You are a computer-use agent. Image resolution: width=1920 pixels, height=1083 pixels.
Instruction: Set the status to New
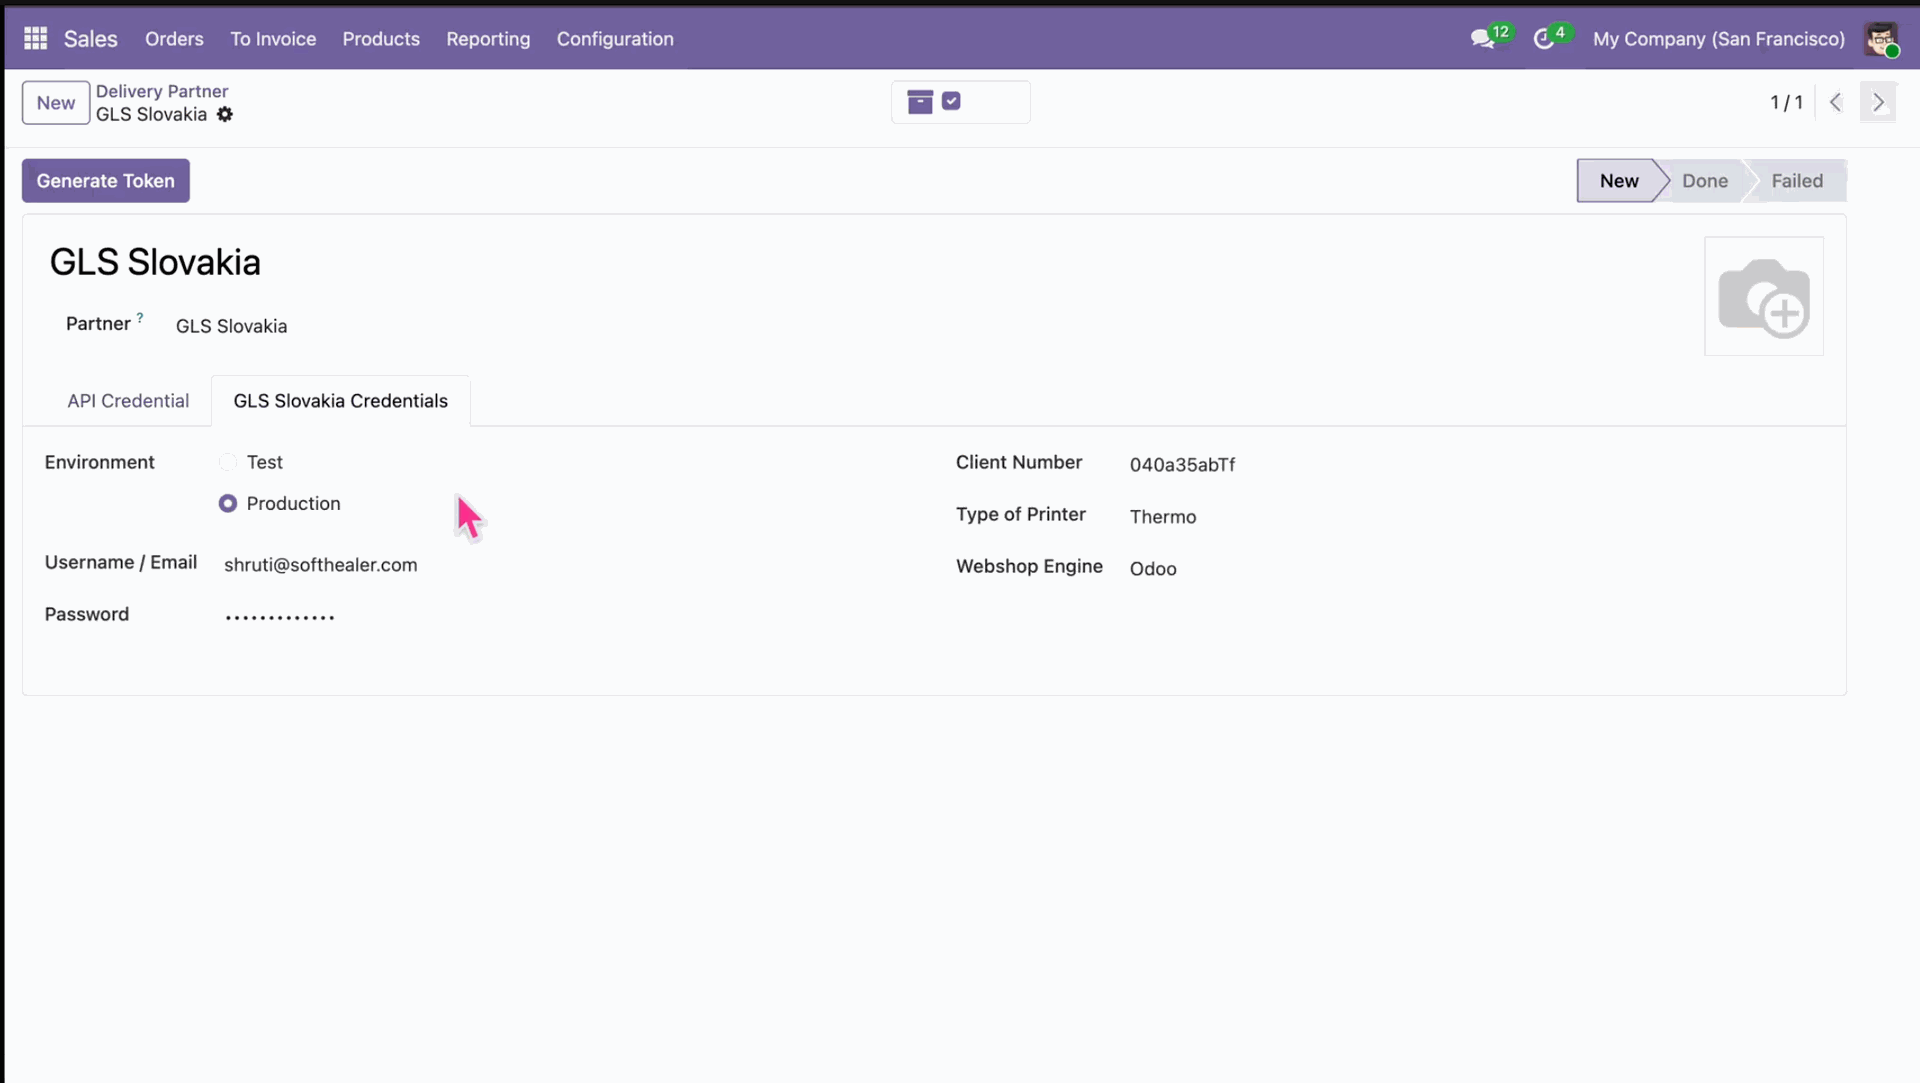pyautogui.click(x=1616, y=181)
